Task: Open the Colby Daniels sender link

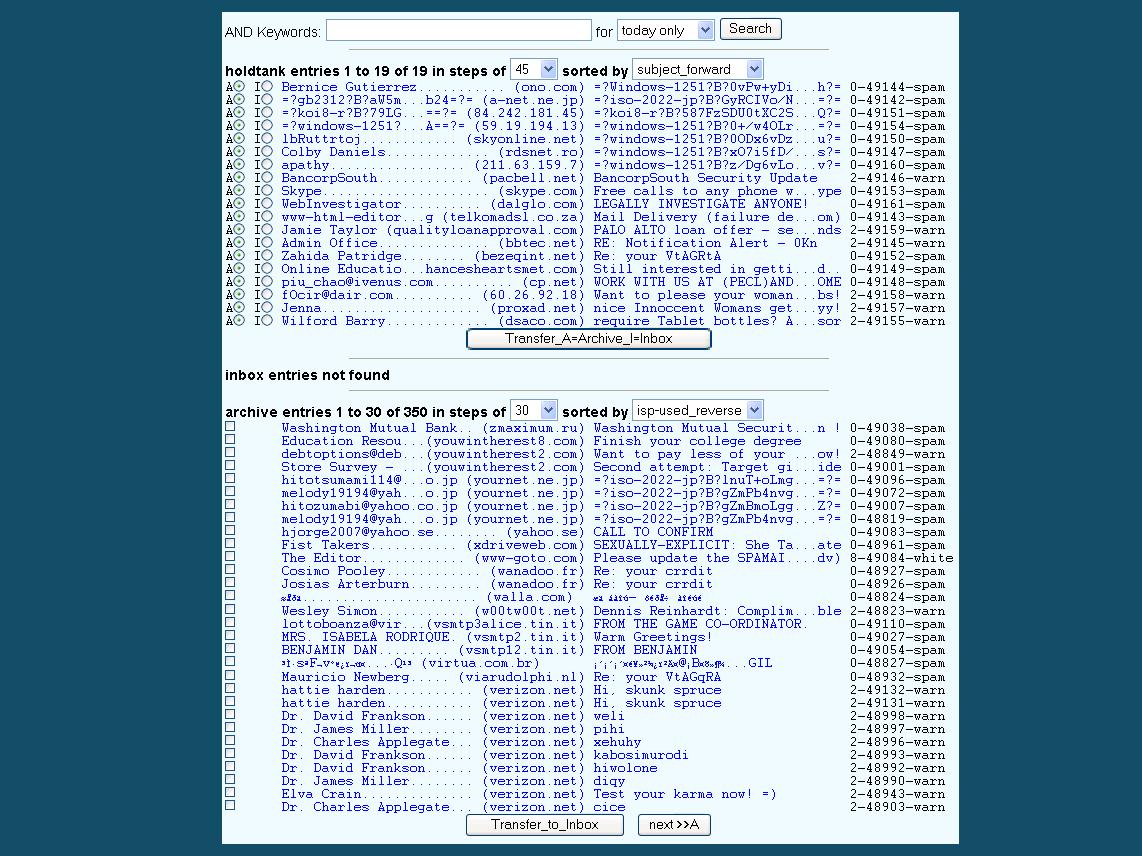Action: 433,152
